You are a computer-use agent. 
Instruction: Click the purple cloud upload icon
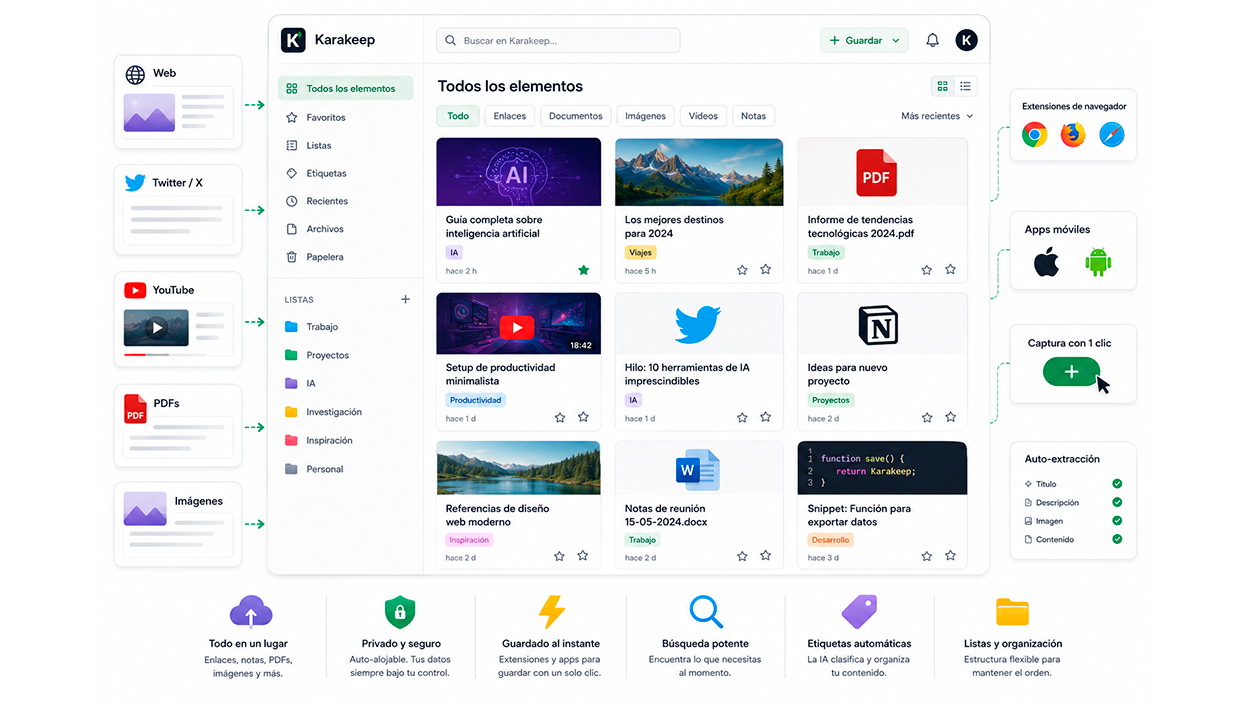[x=251, y=611]
